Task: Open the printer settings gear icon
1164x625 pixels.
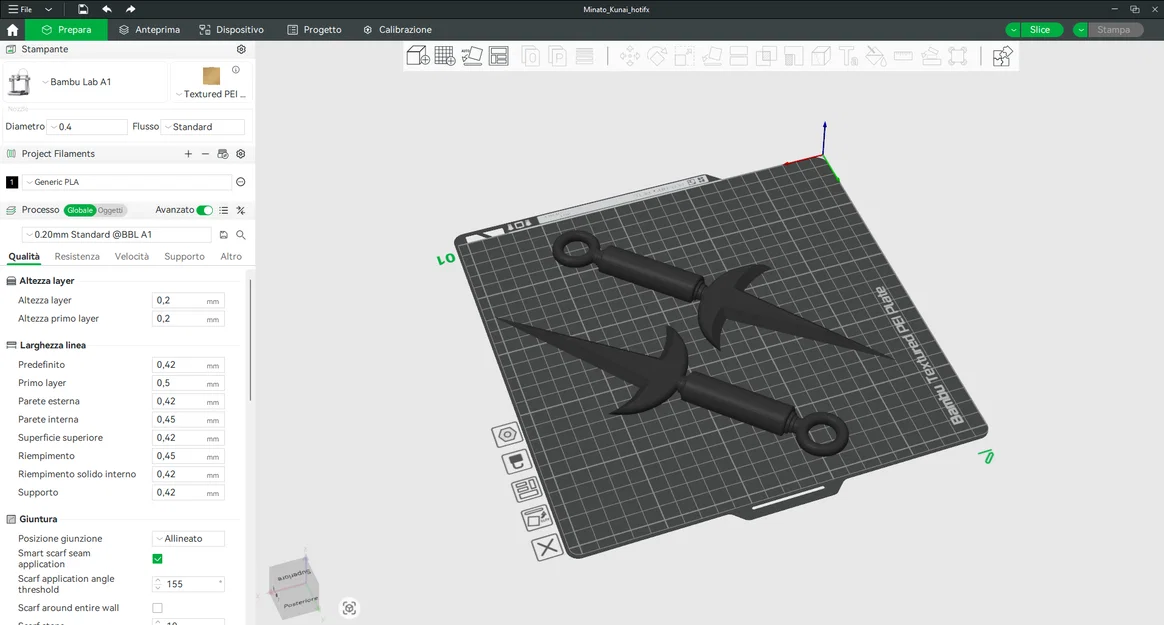Action: [x=241, y=49]
